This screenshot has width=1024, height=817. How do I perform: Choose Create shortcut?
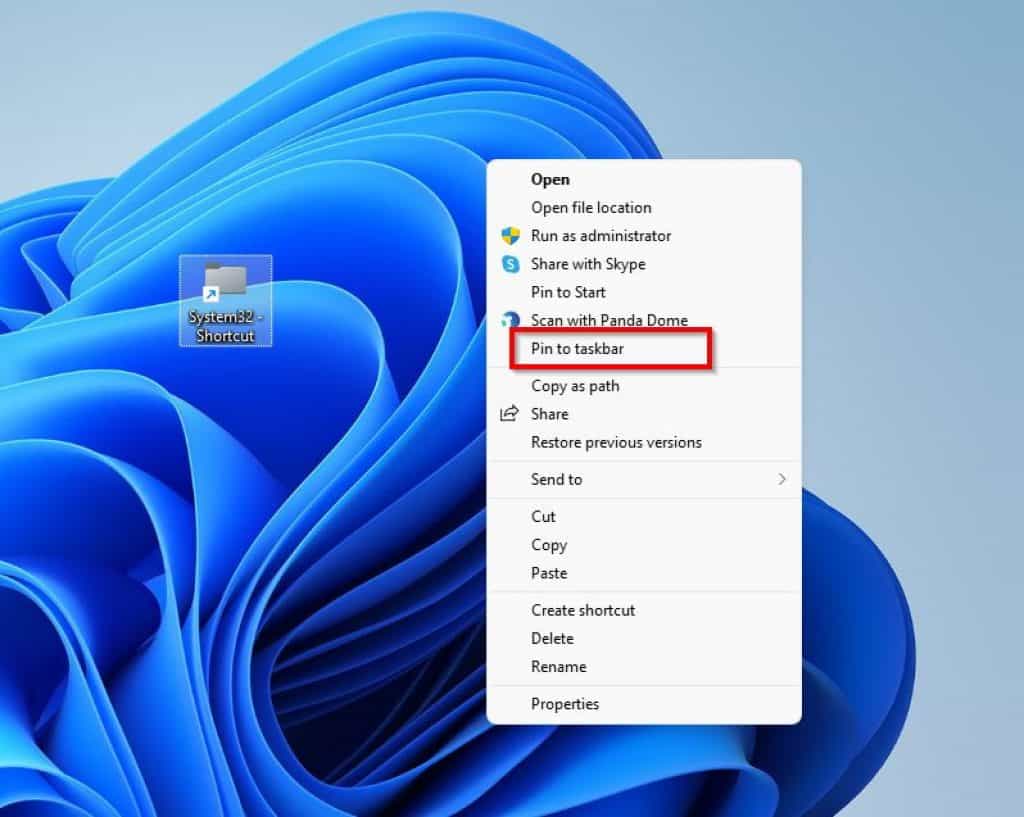644,610
